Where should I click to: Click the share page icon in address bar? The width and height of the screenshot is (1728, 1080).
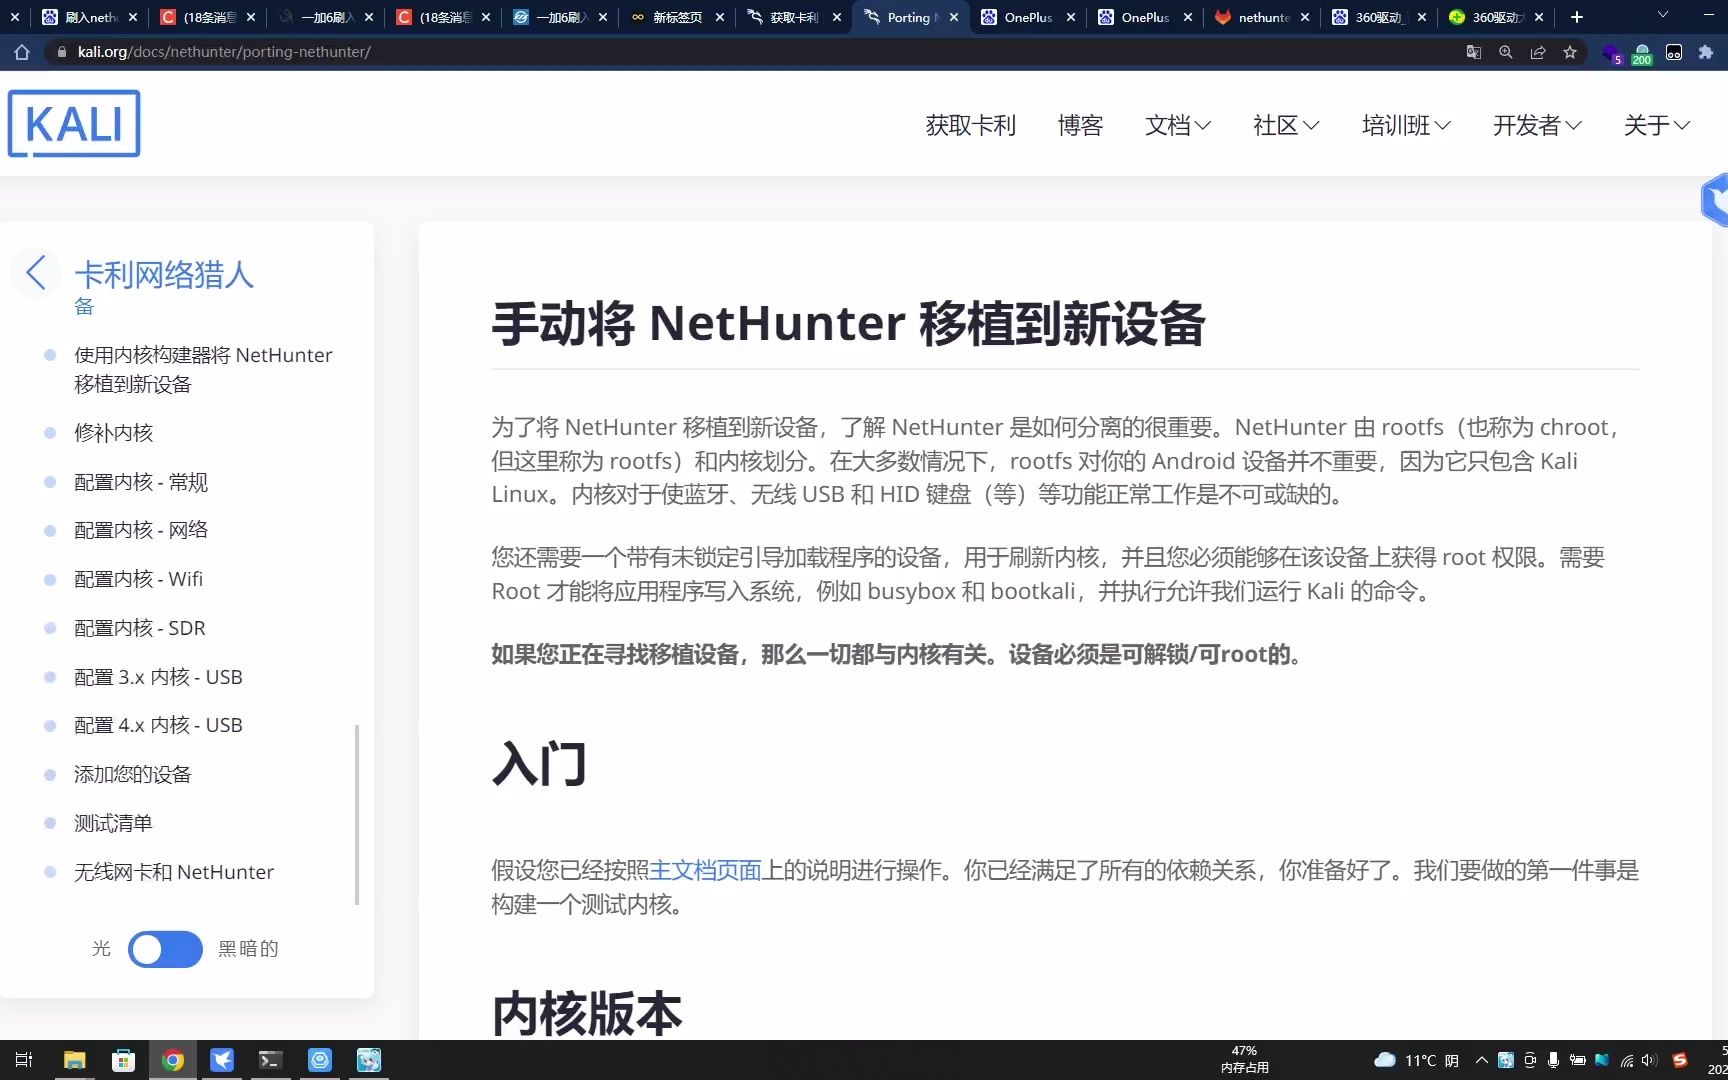click(1538, 52)
